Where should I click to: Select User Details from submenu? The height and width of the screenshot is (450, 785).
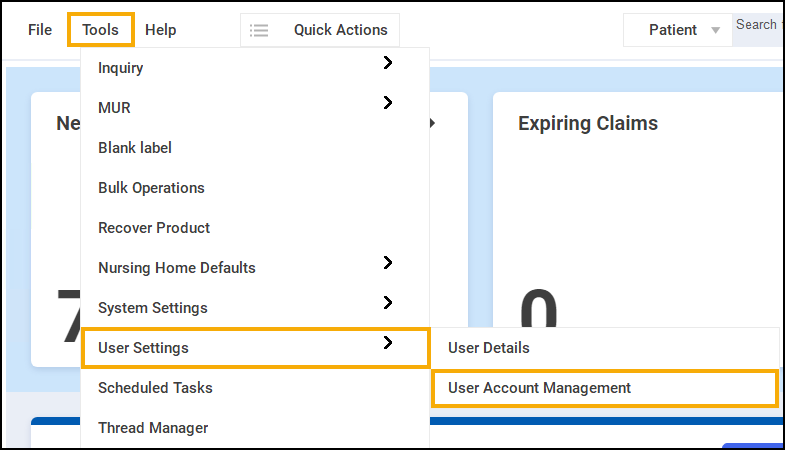click(489, 348)
